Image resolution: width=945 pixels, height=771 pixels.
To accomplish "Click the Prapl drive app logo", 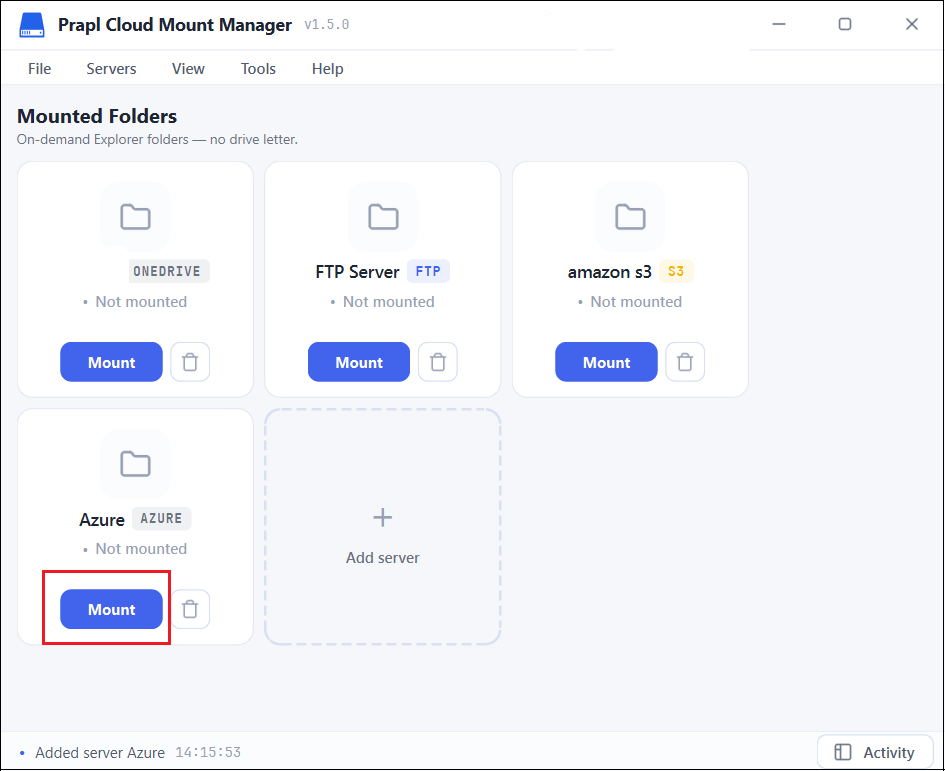I will click(x=32, y=25).
